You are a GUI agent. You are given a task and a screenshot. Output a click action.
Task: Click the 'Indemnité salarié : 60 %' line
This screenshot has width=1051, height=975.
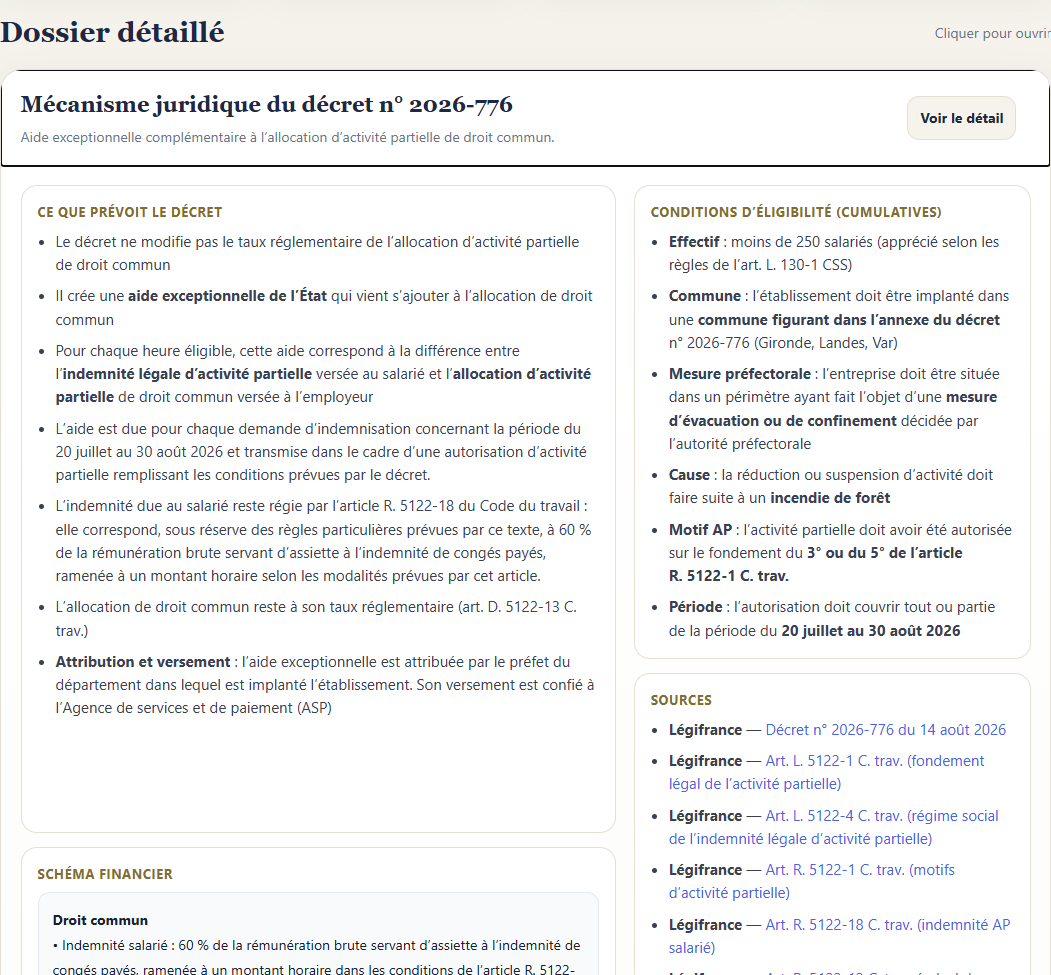316,957
